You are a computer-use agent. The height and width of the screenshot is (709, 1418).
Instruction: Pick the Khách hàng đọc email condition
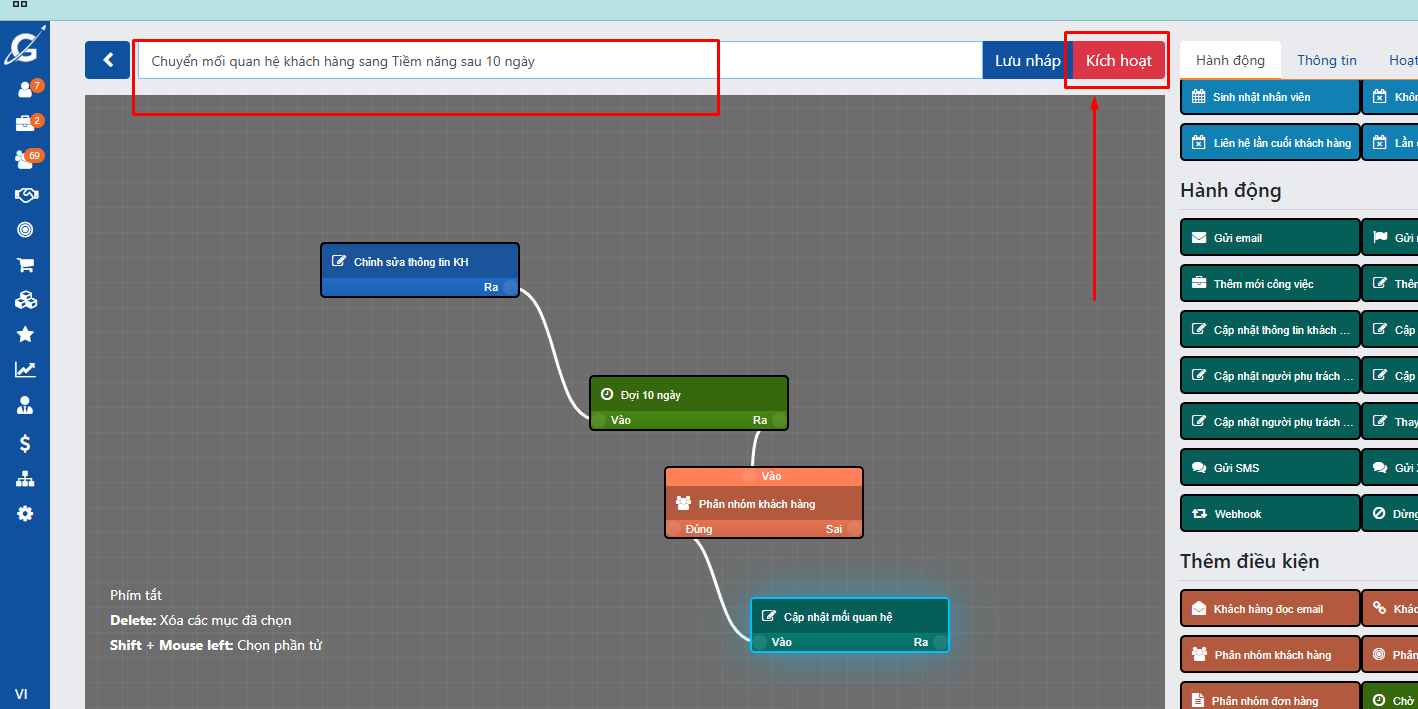(1270, 609)
